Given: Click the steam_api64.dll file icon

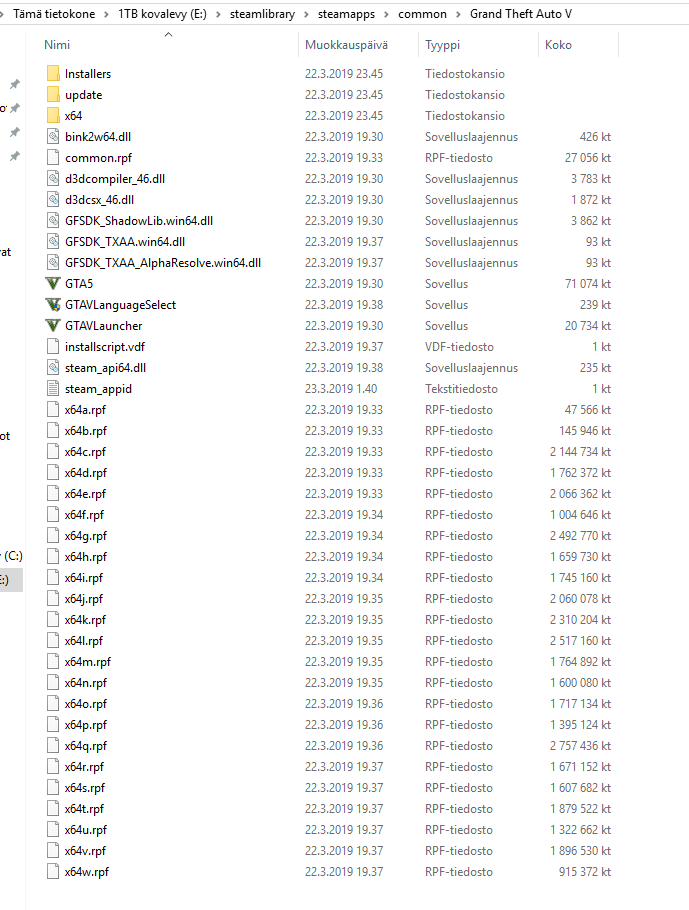Looking at the screenshot, I should coord(53,367).
